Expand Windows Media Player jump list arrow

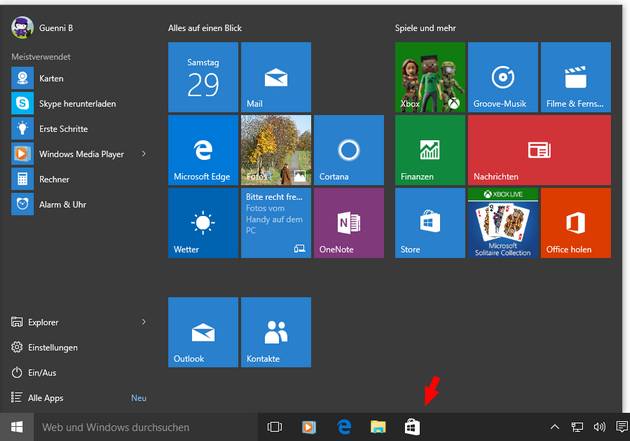click(144, 154)
